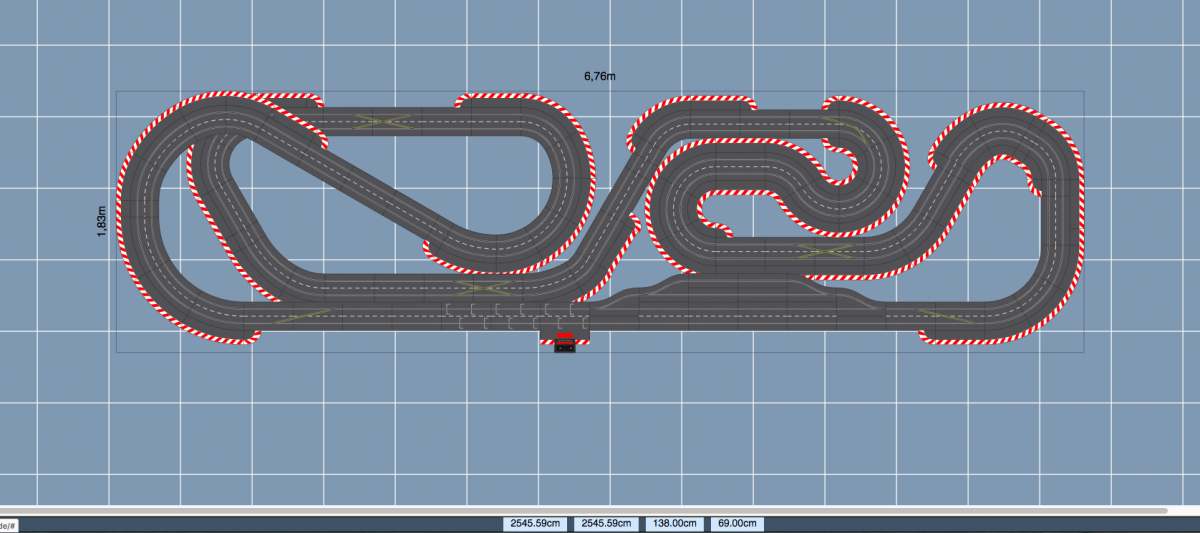The width and height of the screenshot is (1200, 533).
Task: Click the 1,83m layout height label
Action: tap(102, 221)
